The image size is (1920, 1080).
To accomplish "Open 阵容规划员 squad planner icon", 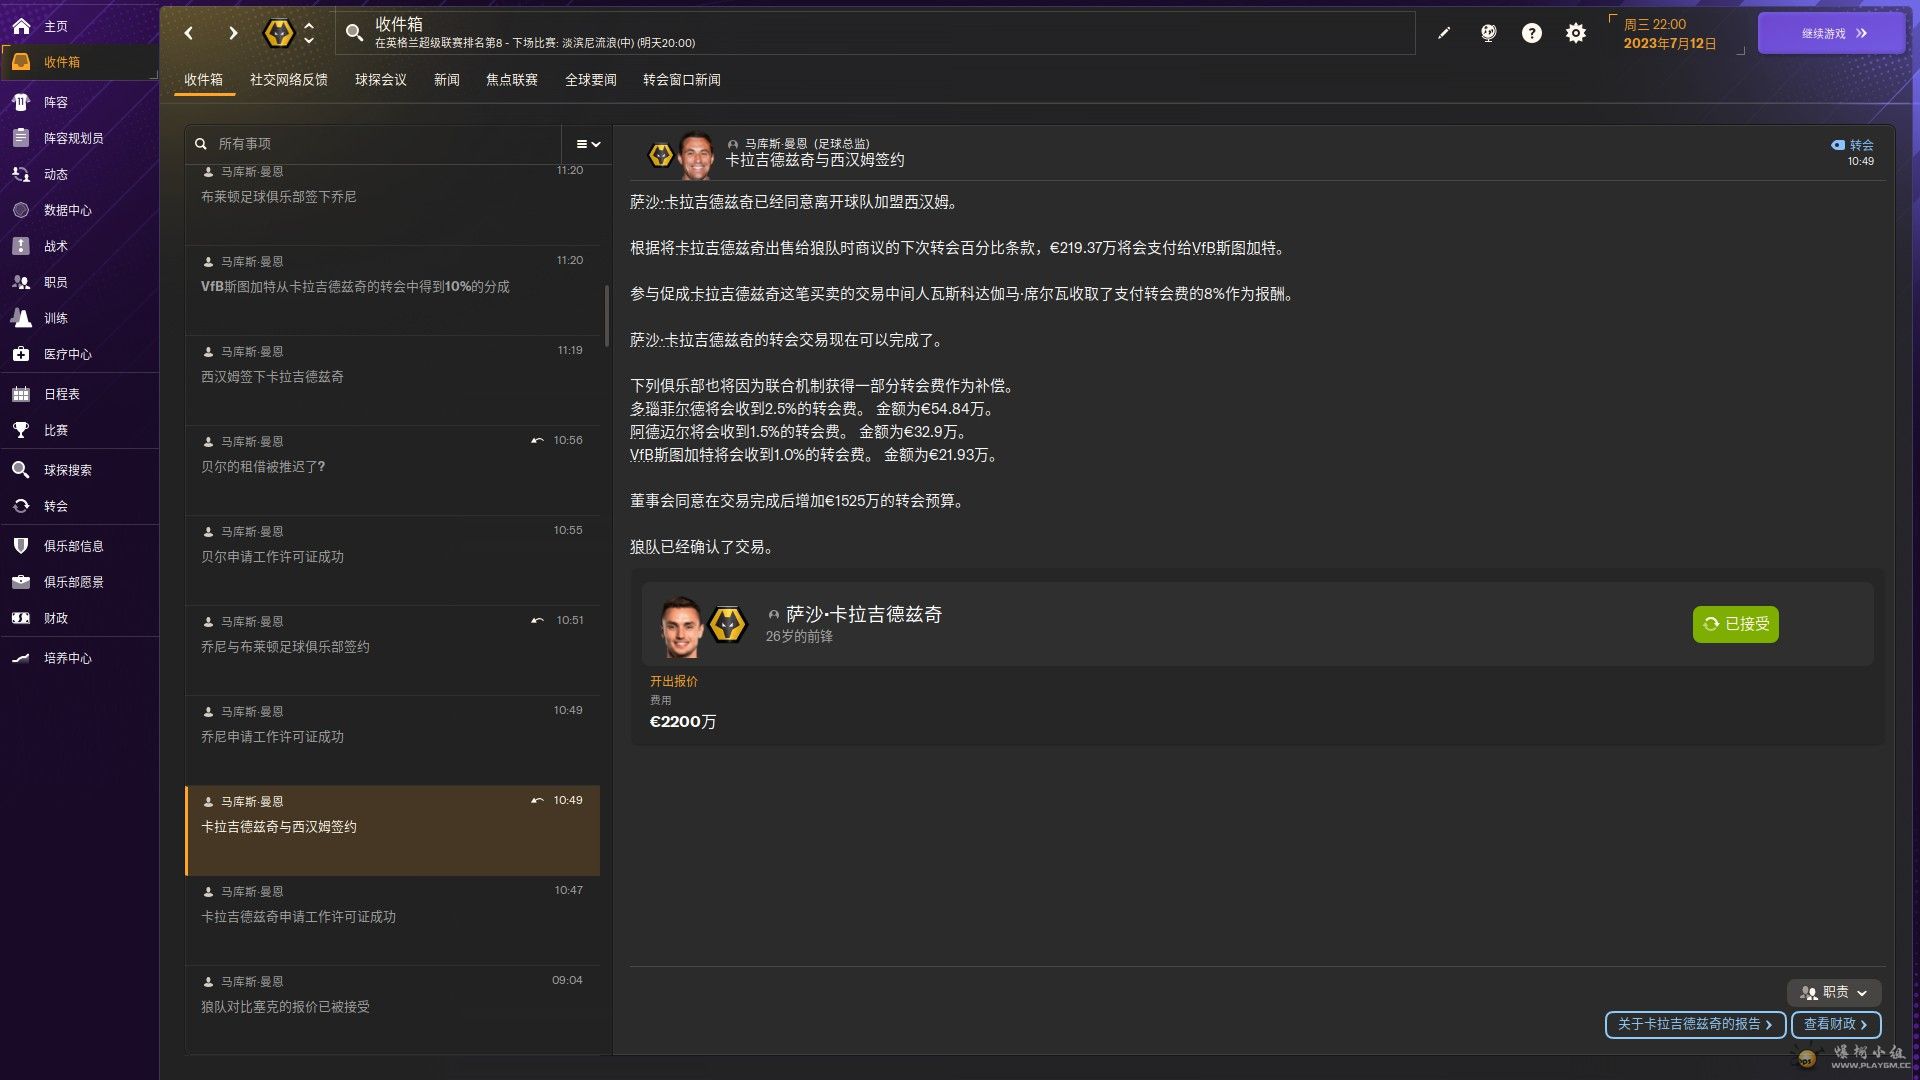I will [21, 138].
